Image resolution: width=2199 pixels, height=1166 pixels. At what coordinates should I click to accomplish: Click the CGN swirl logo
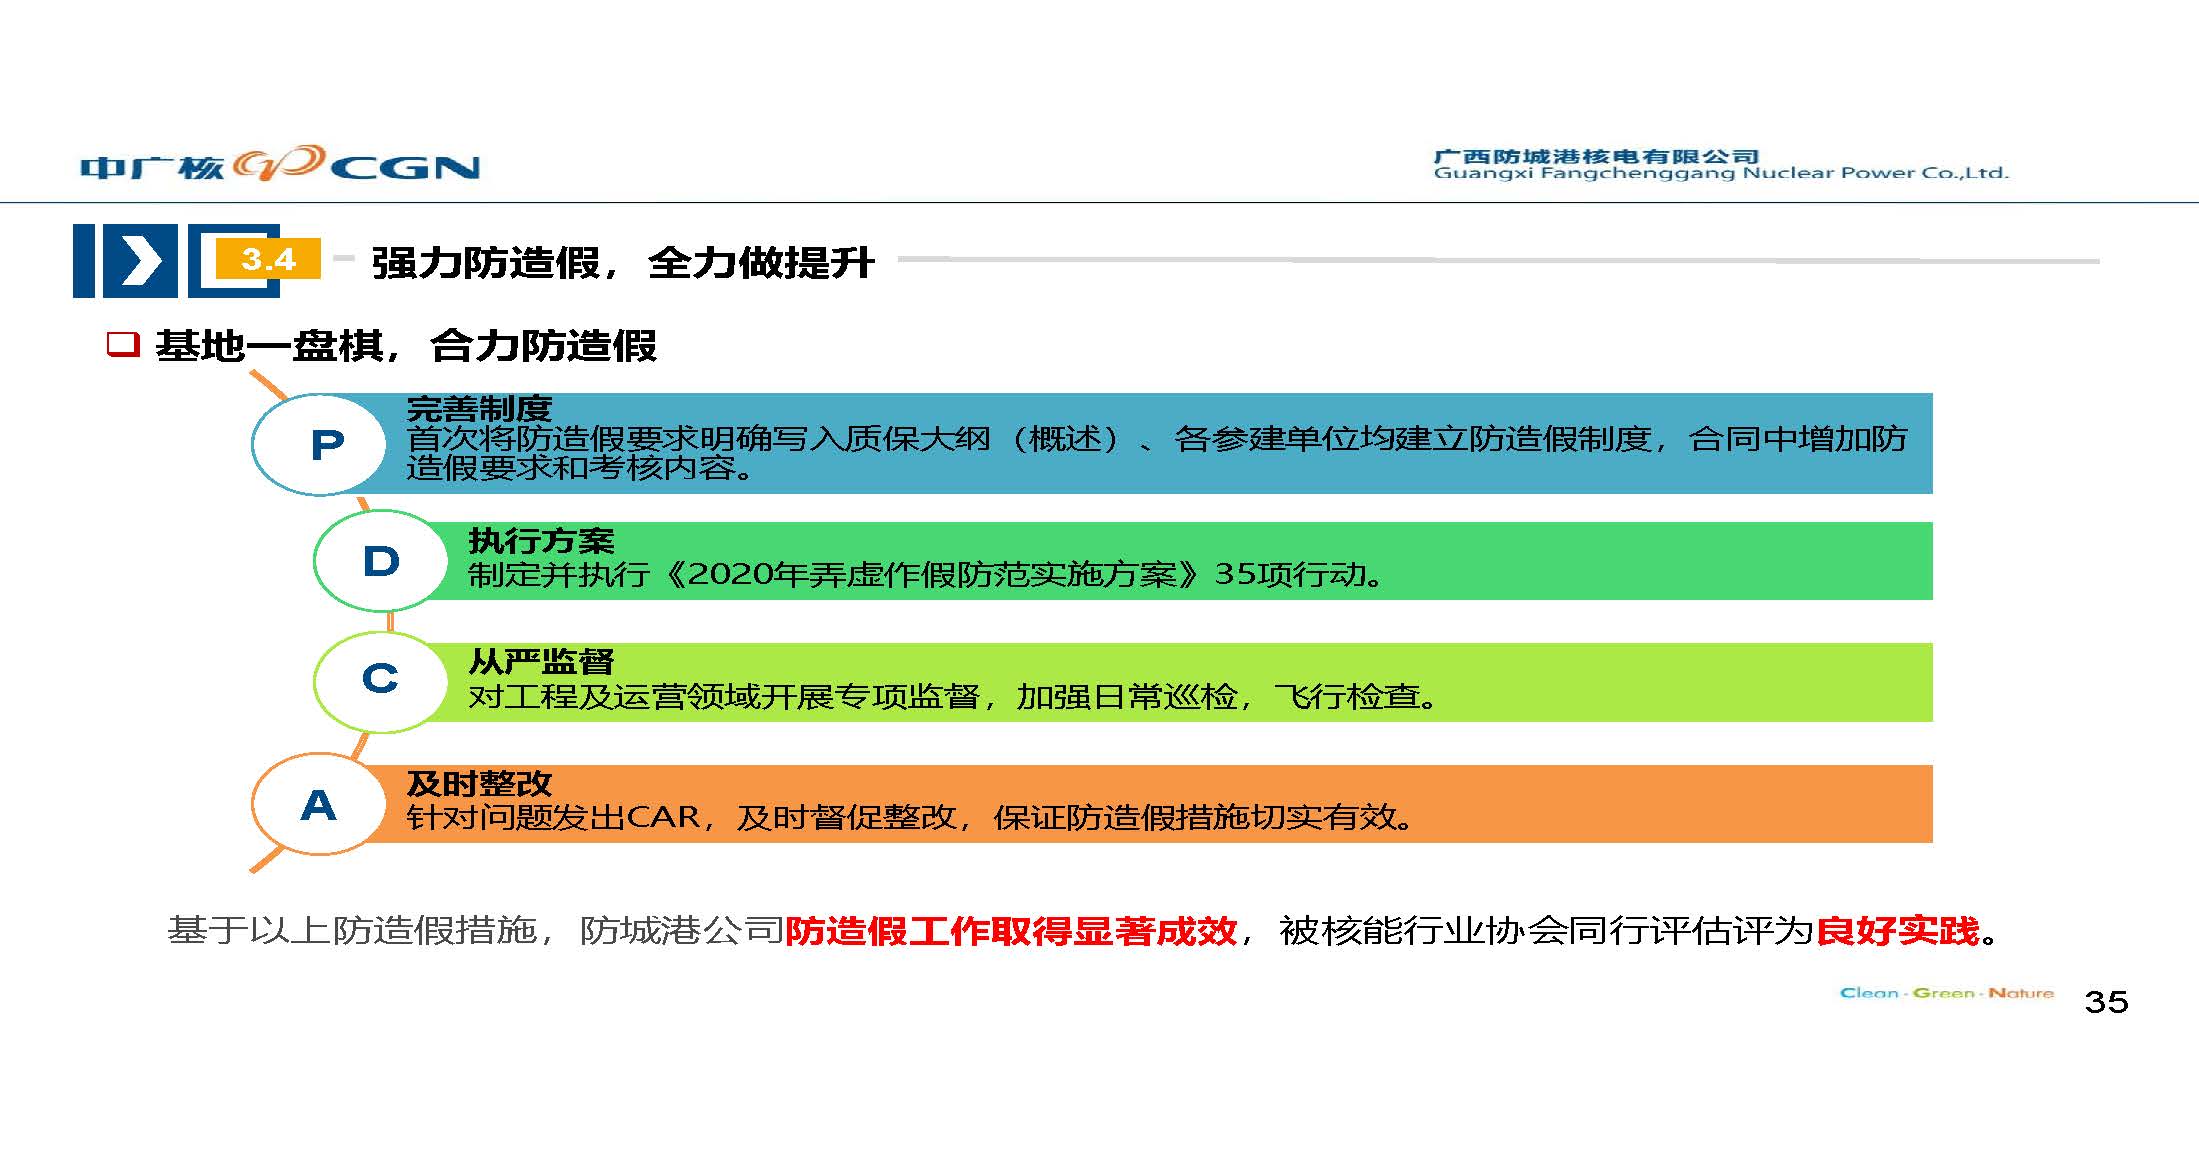279,163
